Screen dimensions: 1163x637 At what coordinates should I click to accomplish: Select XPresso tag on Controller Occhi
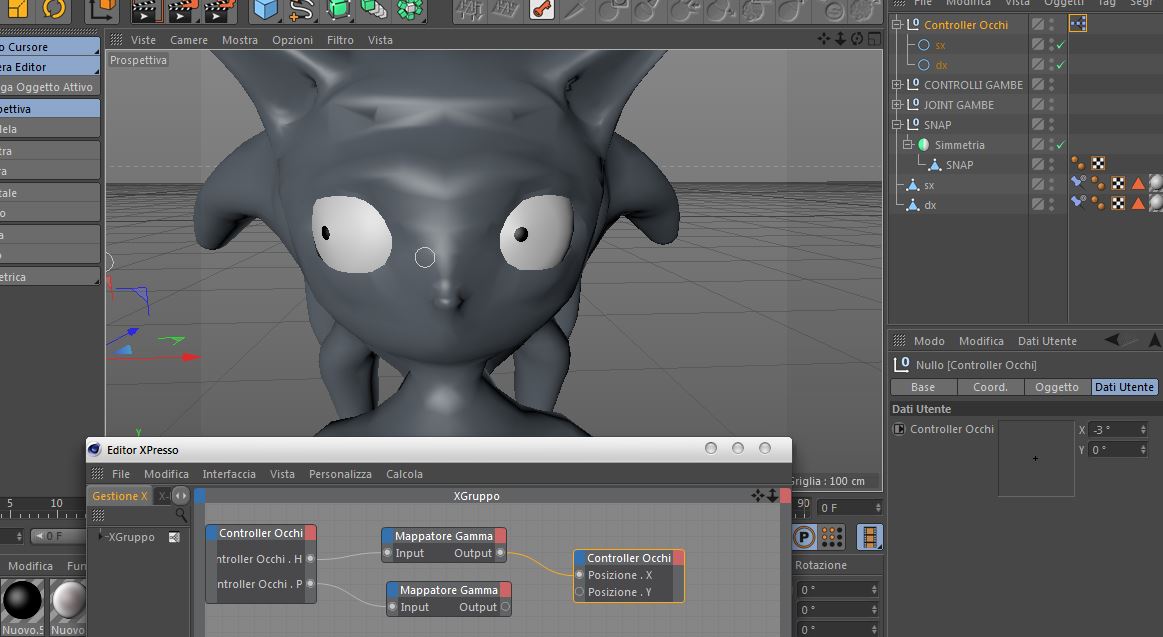click(x=1078, y=24)
